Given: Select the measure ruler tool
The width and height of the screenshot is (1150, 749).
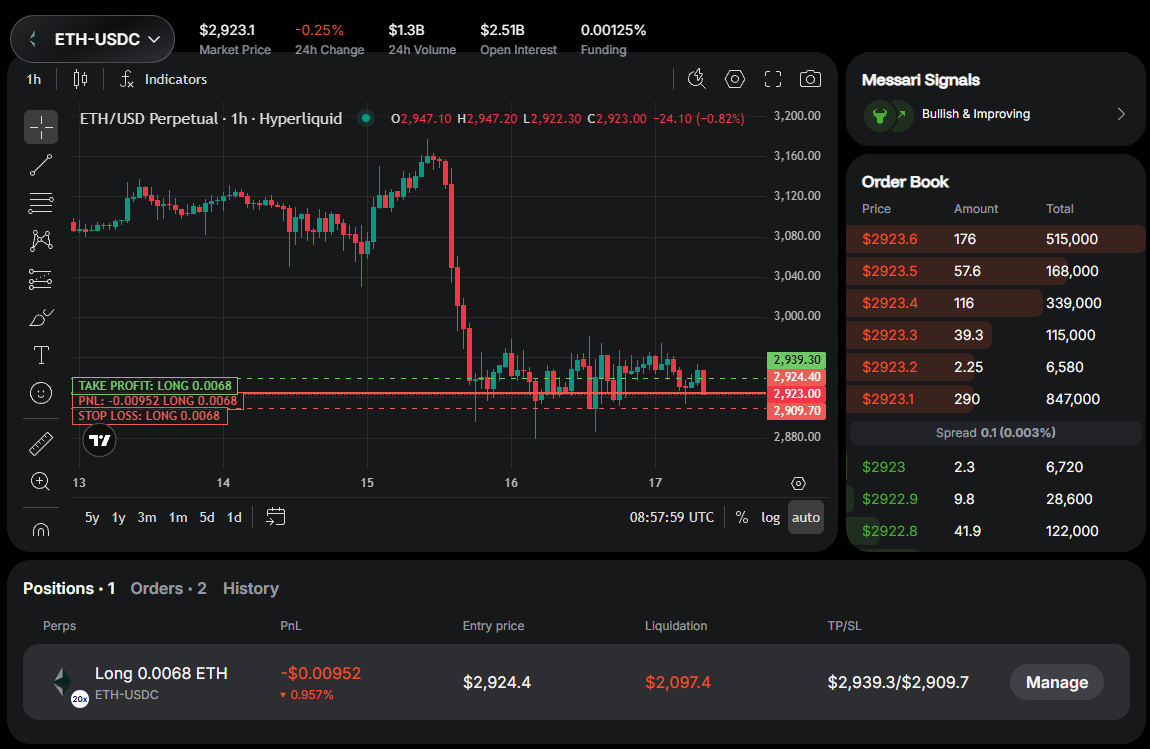Looking at the screenshot, I should pos(41,443).
